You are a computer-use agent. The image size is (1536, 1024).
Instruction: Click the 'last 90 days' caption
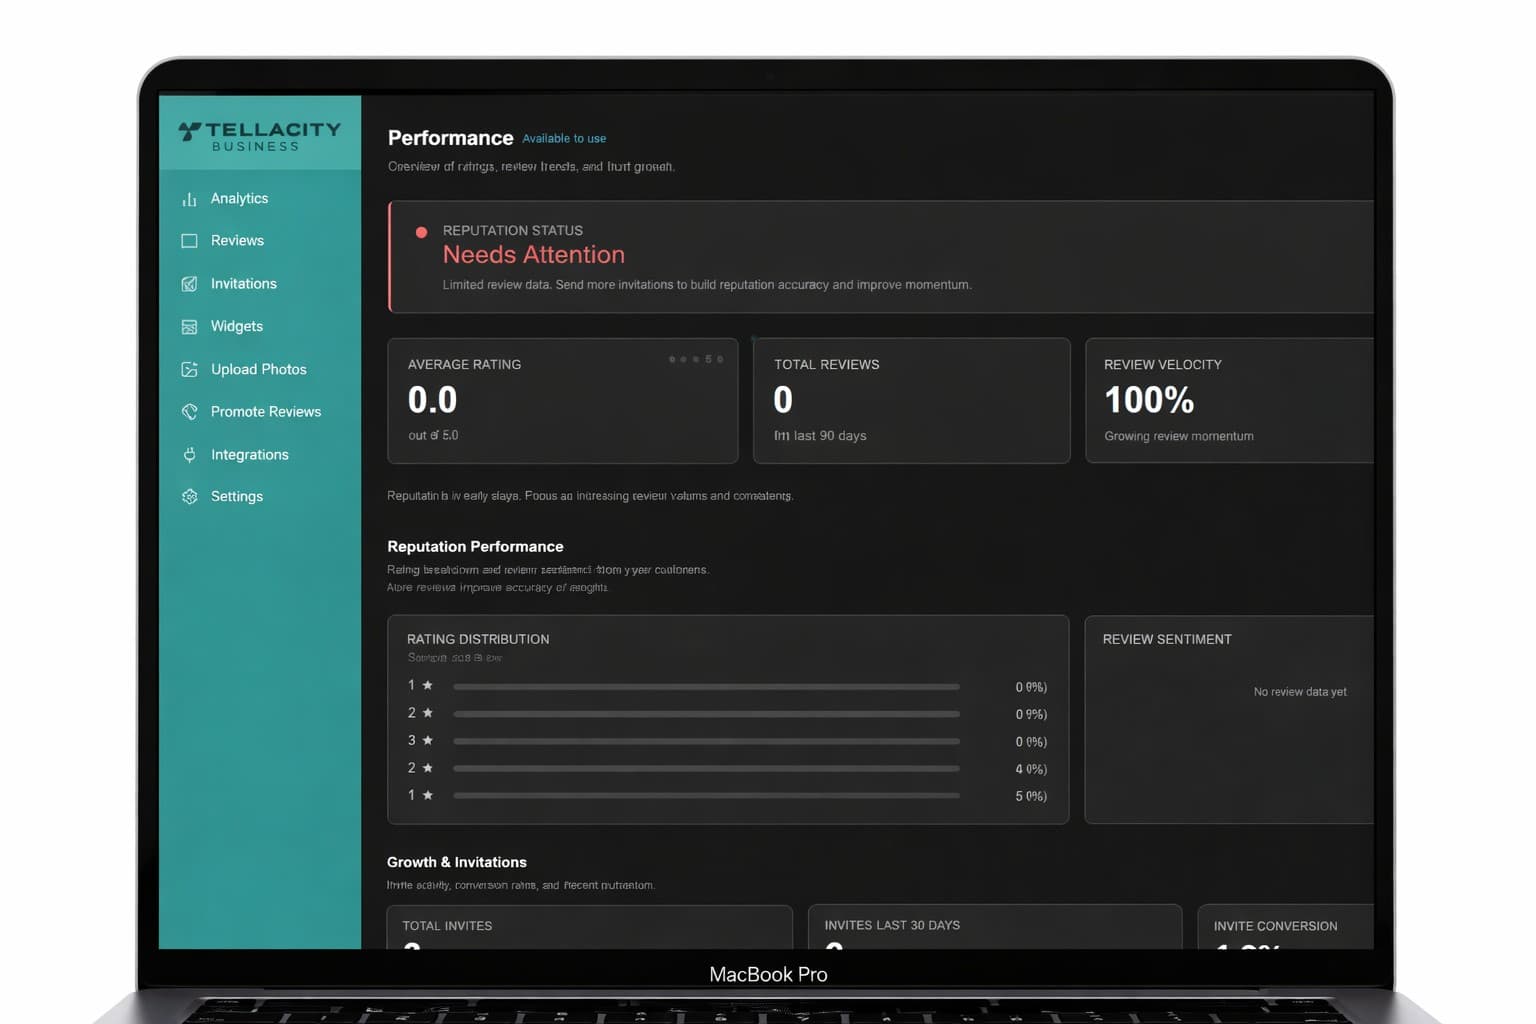(x=830, y=436)
